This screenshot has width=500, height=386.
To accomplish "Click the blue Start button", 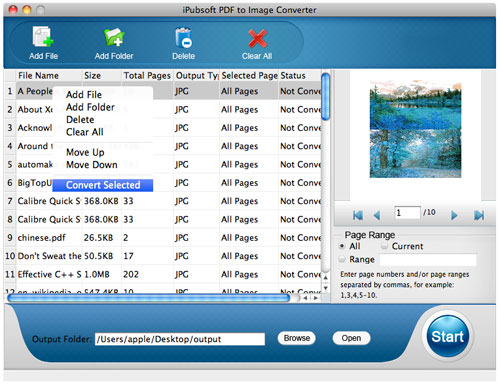I will (447, 336).
